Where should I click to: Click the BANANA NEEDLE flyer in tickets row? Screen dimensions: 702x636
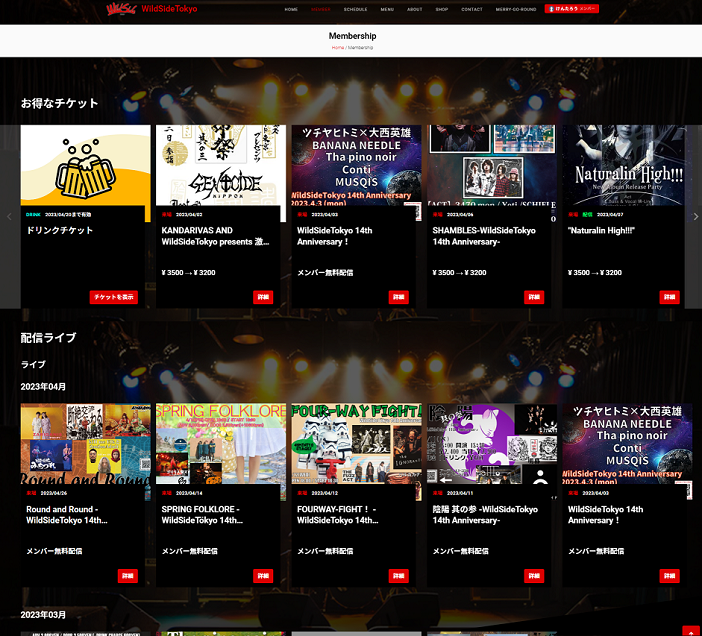[356, 165]
